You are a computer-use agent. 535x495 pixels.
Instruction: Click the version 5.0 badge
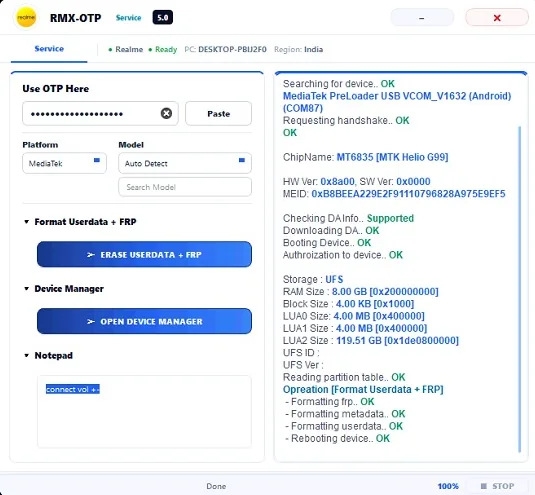coord(162,17)
